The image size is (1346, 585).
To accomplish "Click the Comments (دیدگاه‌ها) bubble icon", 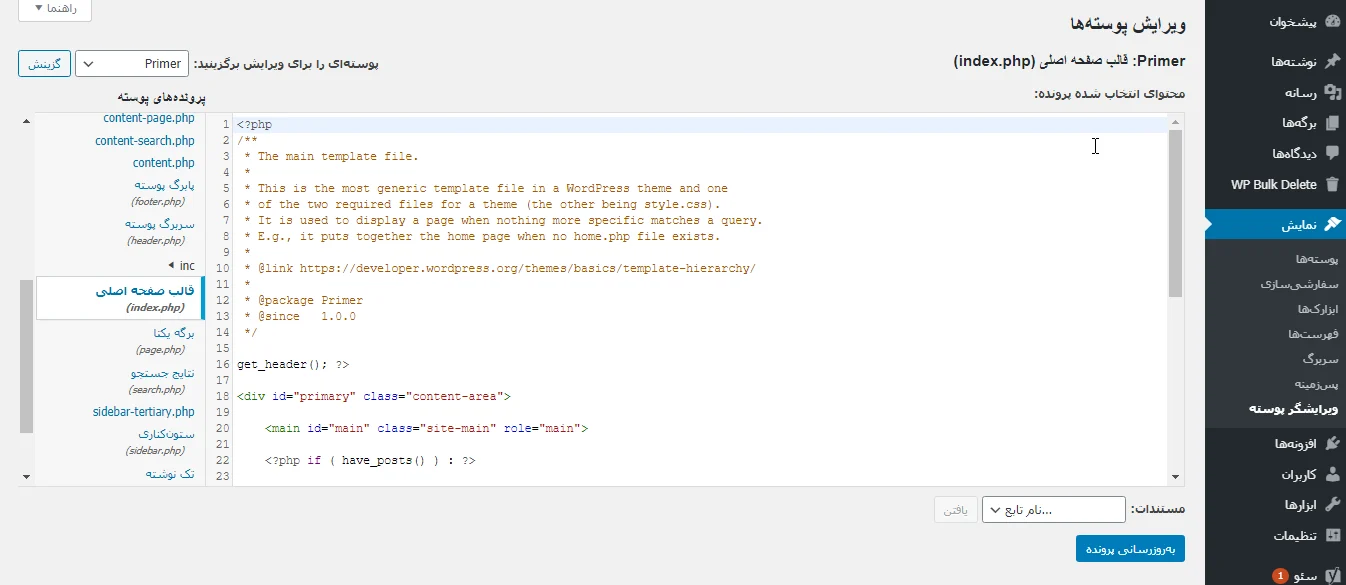I will pyautogui.click(x=1331, y=153).
